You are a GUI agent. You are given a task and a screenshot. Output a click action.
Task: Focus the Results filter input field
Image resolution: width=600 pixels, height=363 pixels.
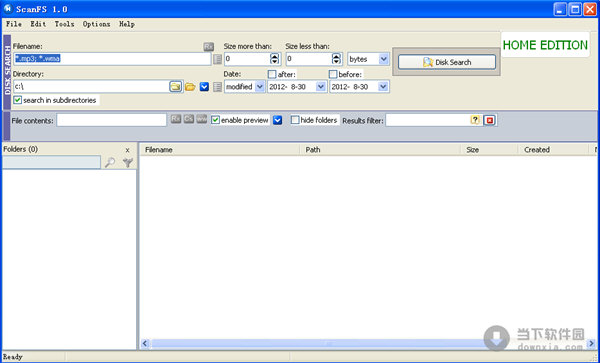pyautogui.click(x=427, y=120)
